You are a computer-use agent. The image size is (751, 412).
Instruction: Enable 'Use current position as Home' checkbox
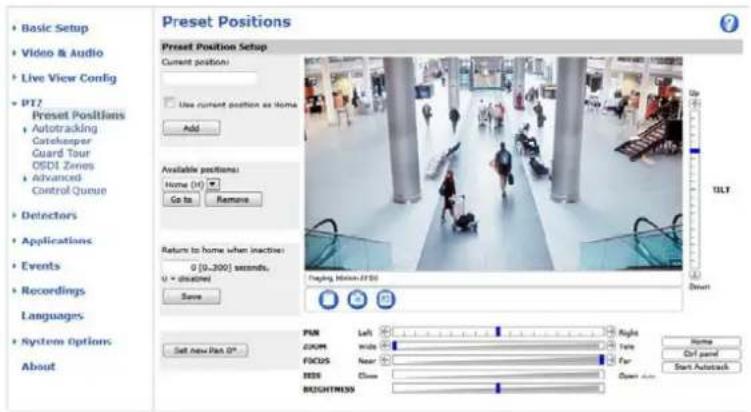(x=169, y=103)
